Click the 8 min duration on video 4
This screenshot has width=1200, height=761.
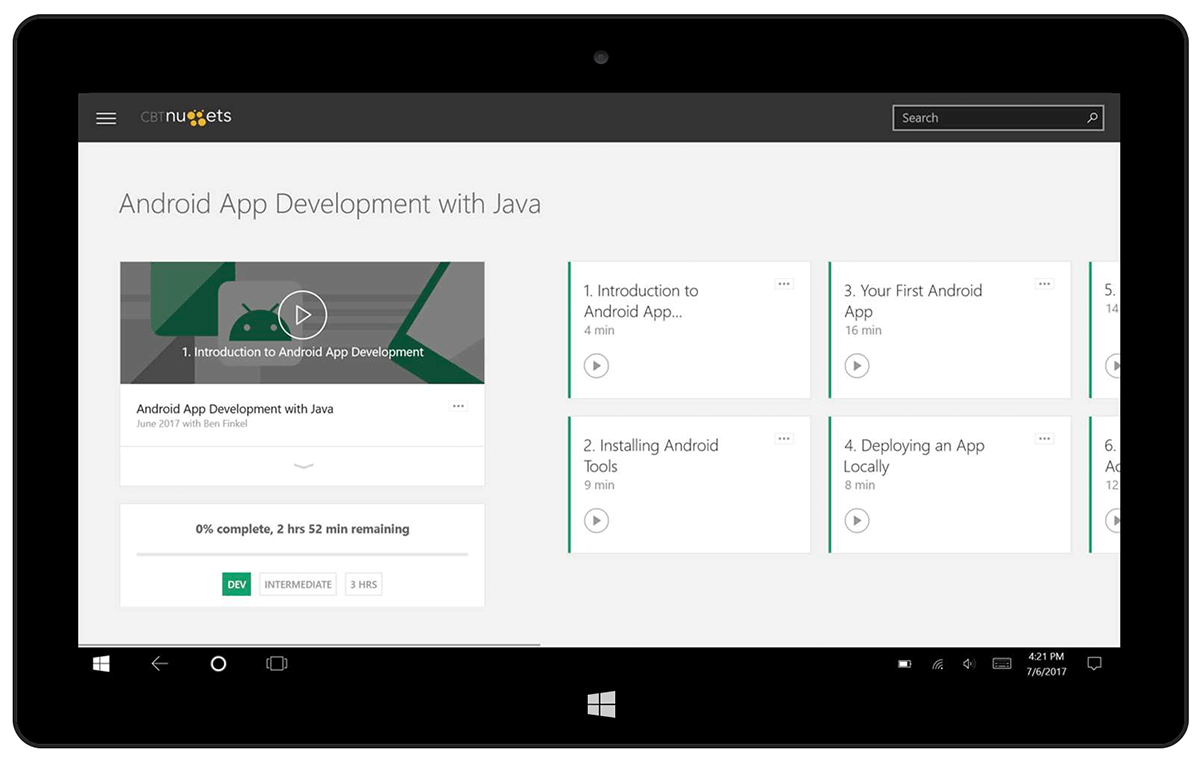(859, 485)
